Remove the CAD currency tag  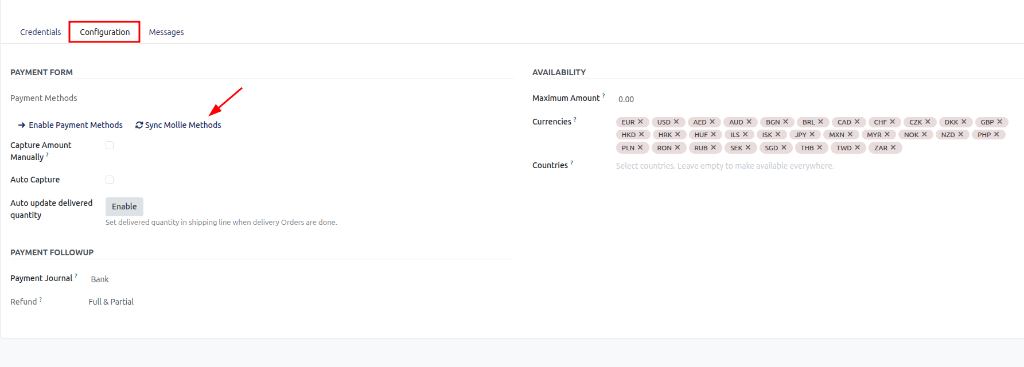pos(857,121)
